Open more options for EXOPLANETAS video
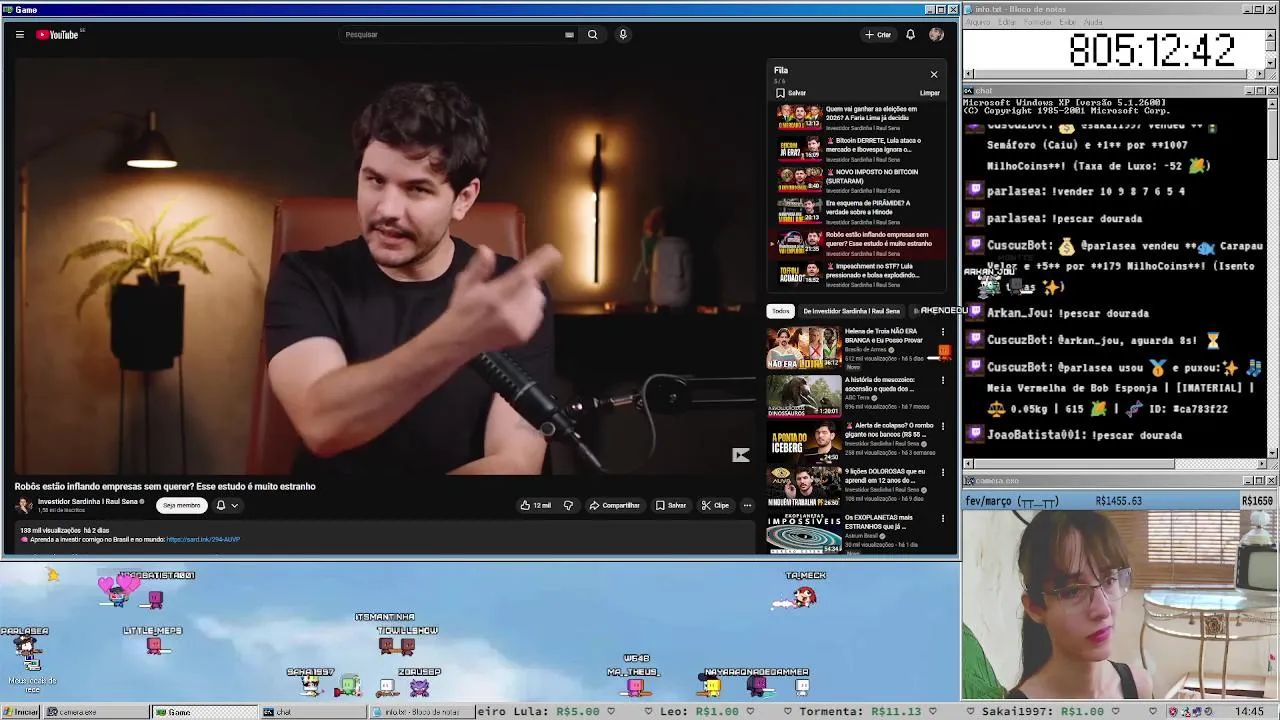This screenshot has width=1280, height=720. (x=942, y=518)
